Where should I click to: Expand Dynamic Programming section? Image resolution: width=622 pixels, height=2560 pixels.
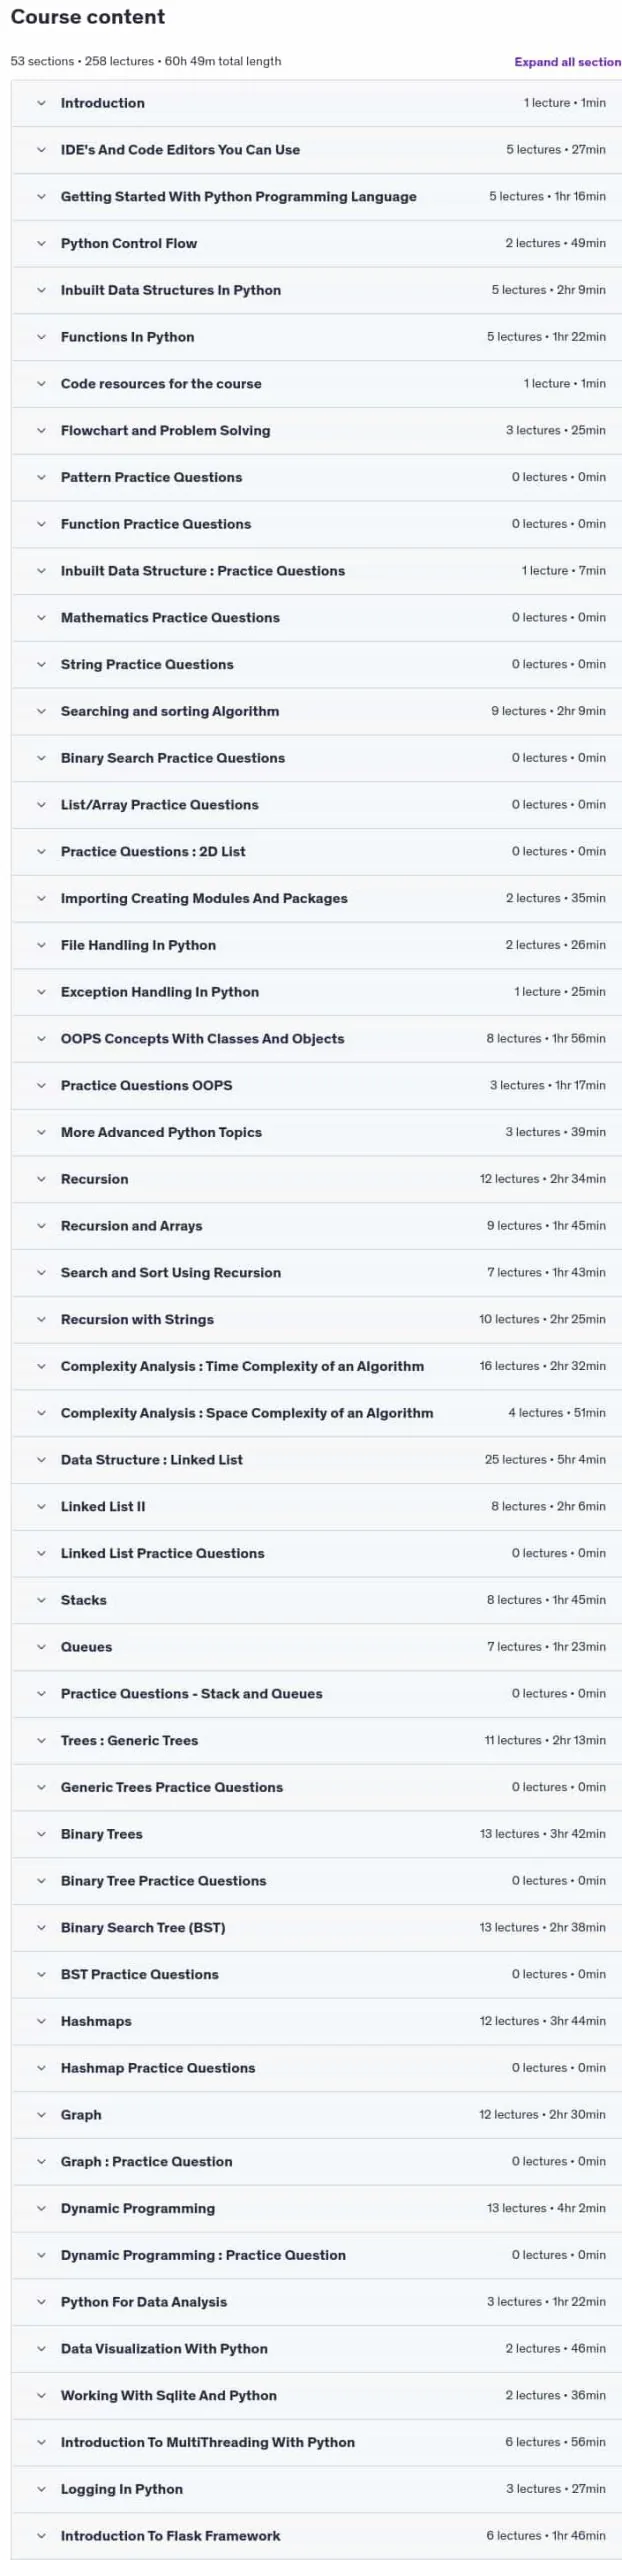316,2208
